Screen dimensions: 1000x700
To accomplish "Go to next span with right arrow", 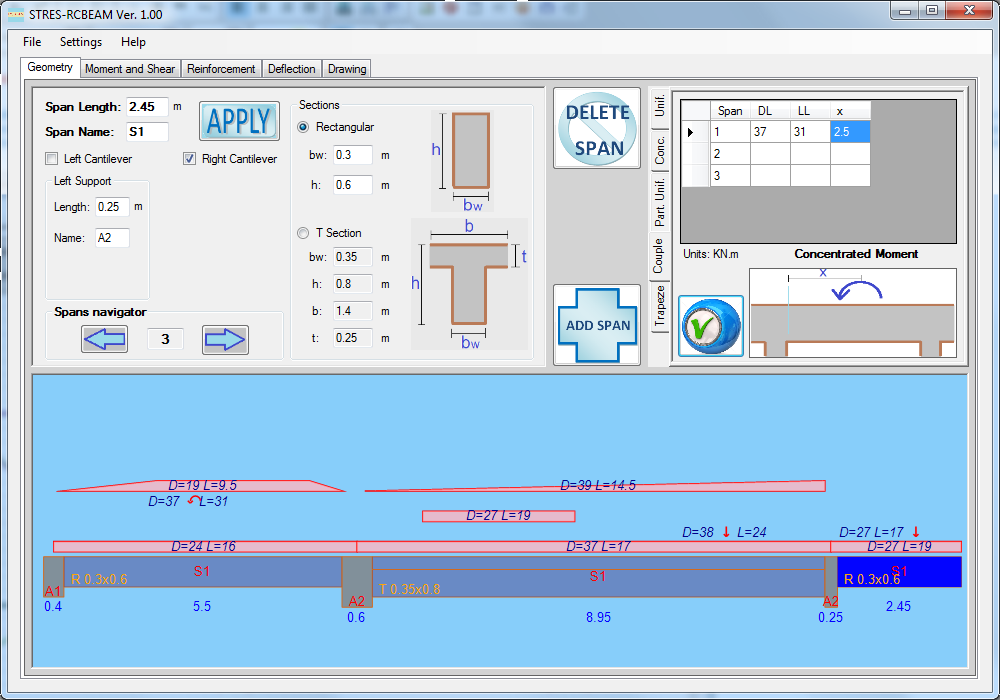I will click(x=225, y=339).
